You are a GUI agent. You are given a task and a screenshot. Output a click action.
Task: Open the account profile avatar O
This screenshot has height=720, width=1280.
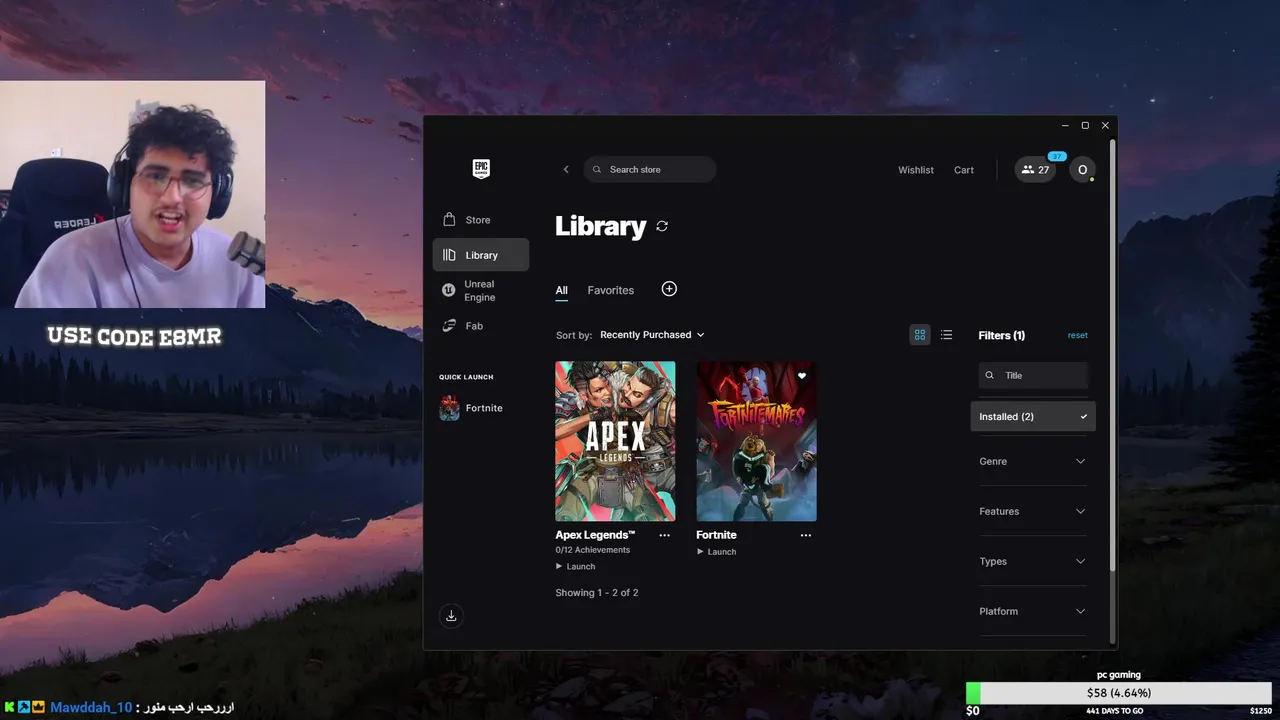[x=1082, y=170]
